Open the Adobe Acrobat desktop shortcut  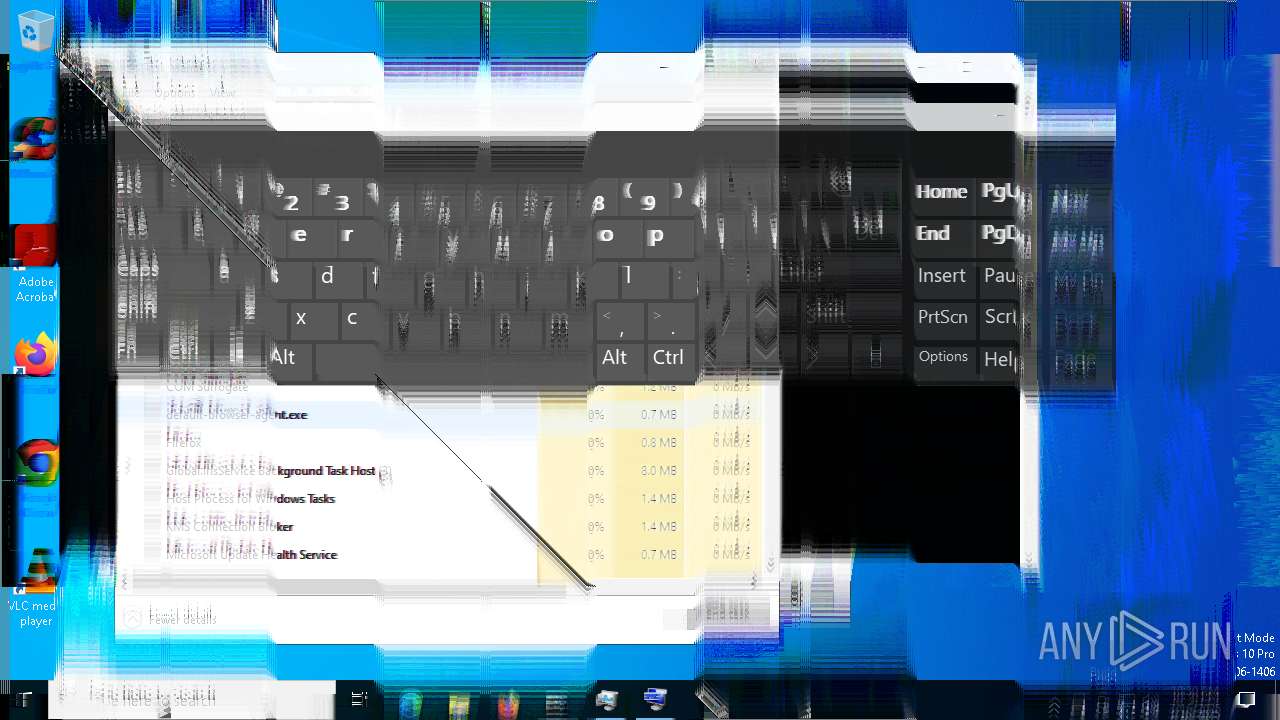pyautogui.click(x=36, y=264)
